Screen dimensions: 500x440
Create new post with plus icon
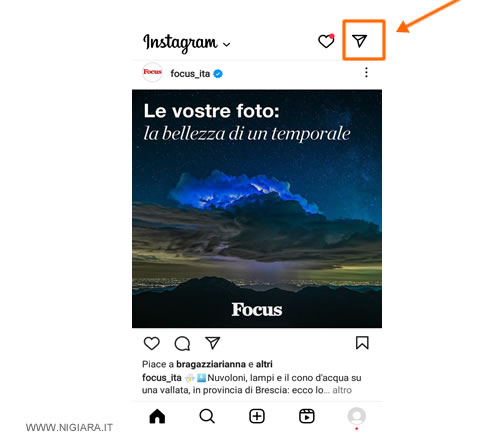[x=257, y=416]
